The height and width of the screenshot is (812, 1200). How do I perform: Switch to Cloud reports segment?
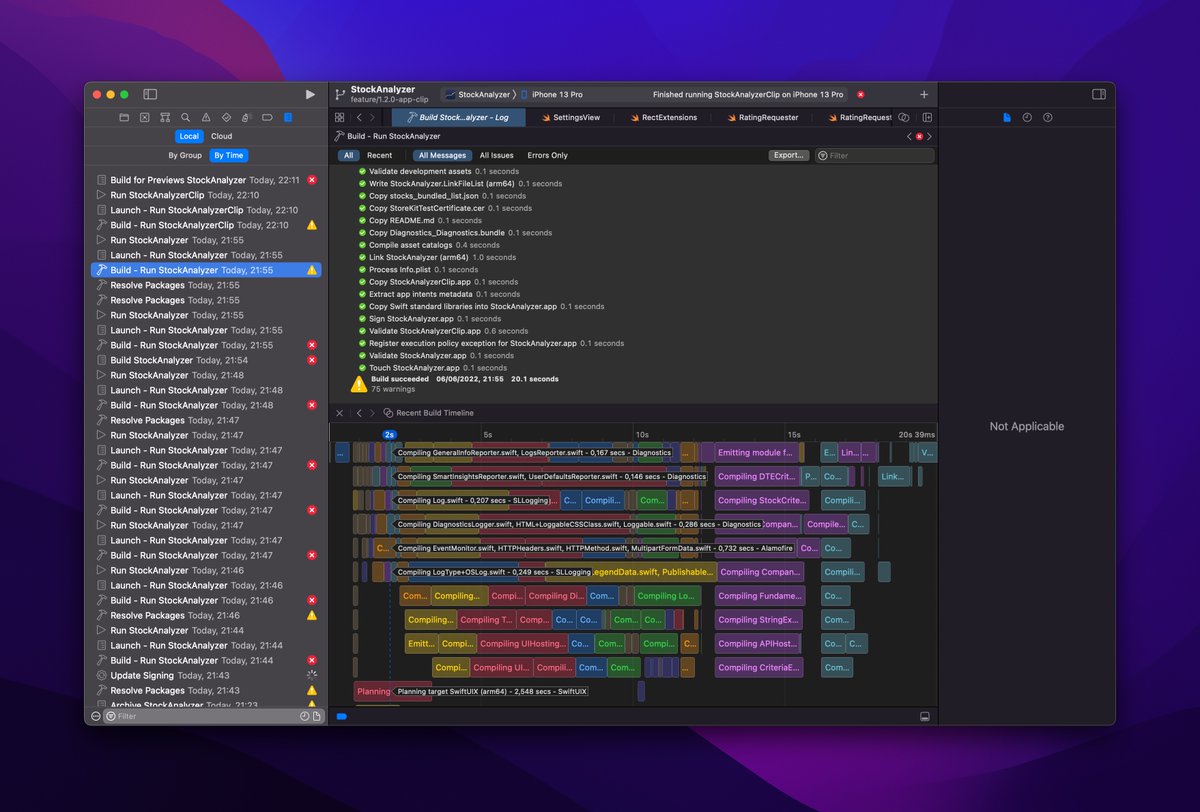click(222, 136)
